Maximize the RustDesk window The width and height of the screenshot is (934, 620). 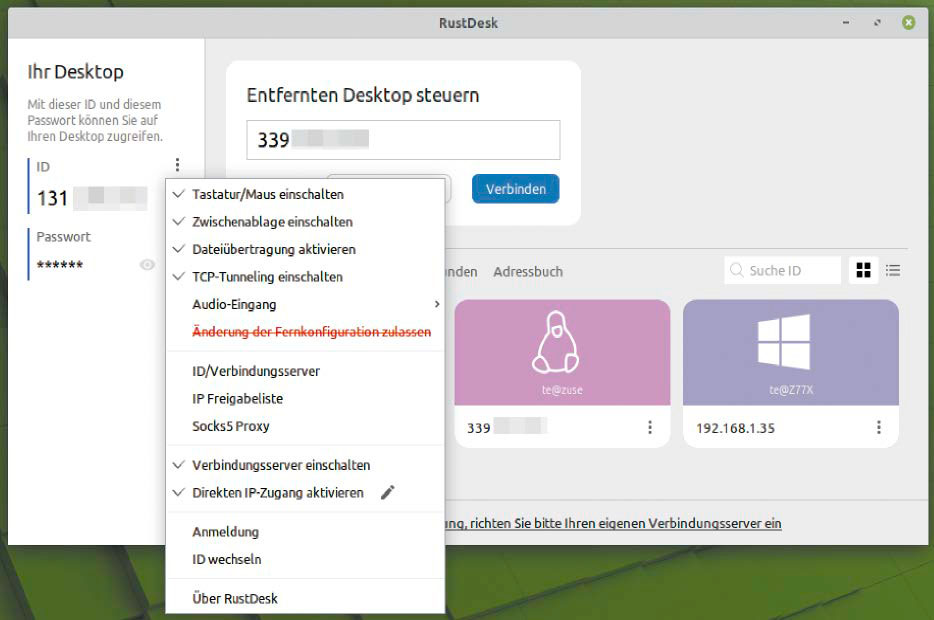coord(877,23)
